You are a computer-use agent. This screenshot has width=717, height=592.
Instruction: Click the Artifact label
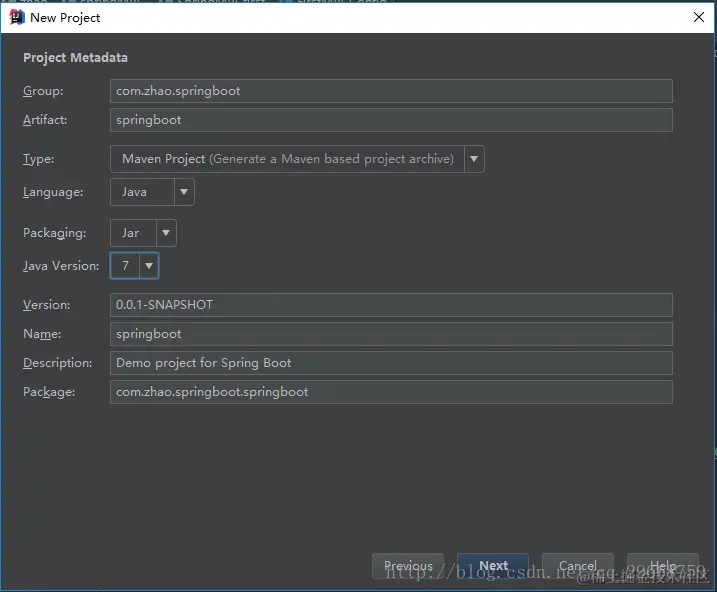[45, 120]
